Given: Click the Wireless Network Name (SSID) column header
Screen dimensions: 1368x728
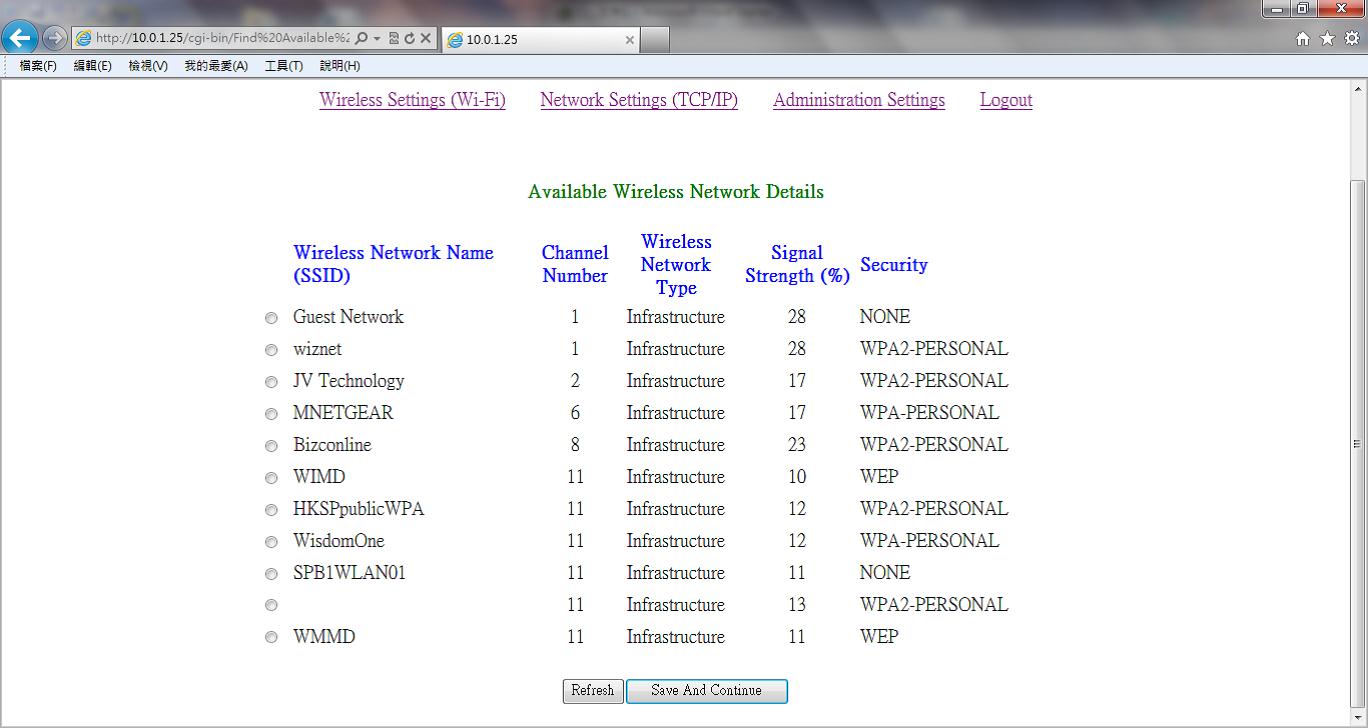Looking at the screenshot, I should tap(393, 265).
